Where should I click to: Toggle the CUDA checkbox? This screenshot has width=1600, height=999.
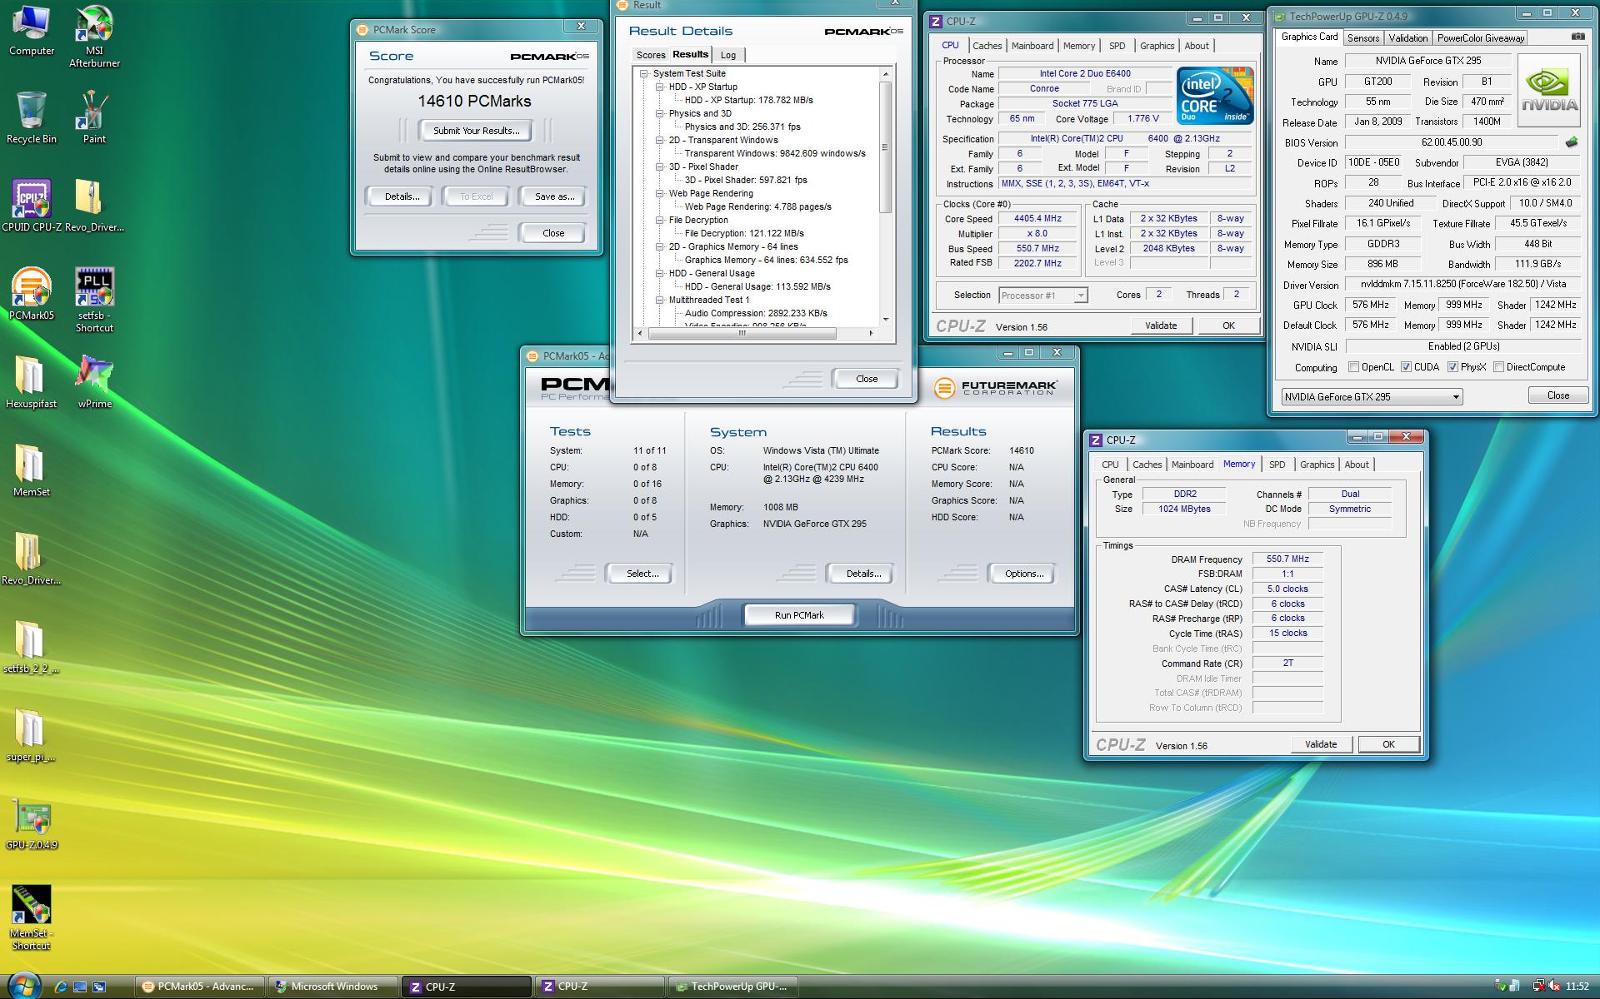1406,367
